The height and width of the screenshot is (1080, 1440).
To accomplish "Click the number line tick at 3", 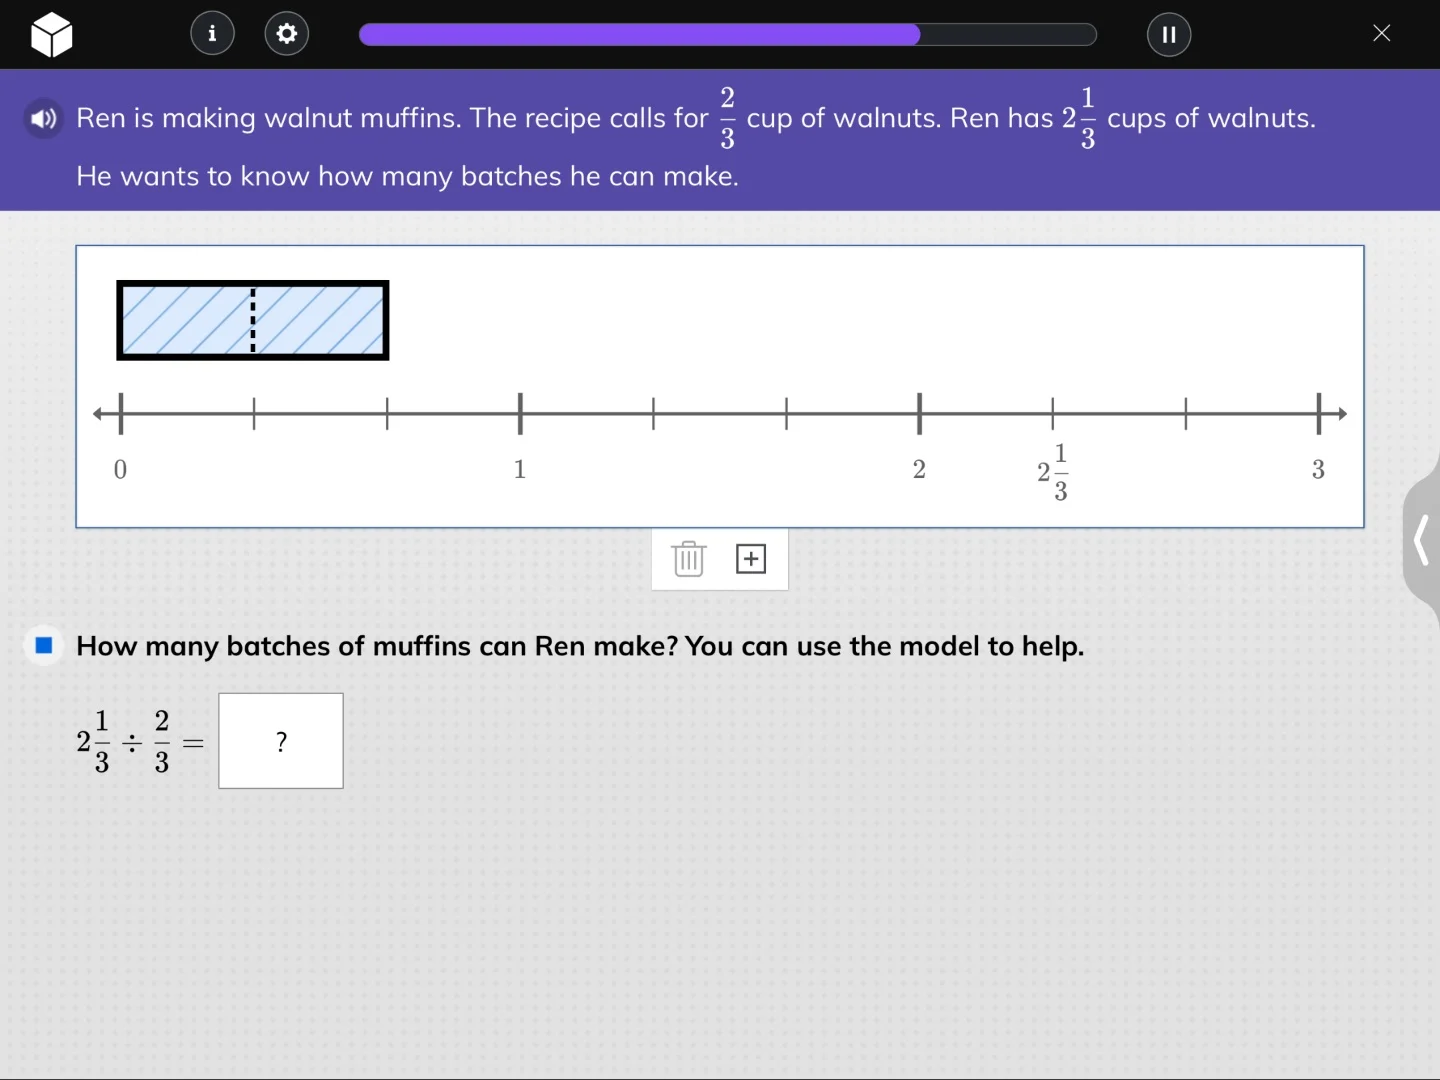I will [x=1318, y=413].
